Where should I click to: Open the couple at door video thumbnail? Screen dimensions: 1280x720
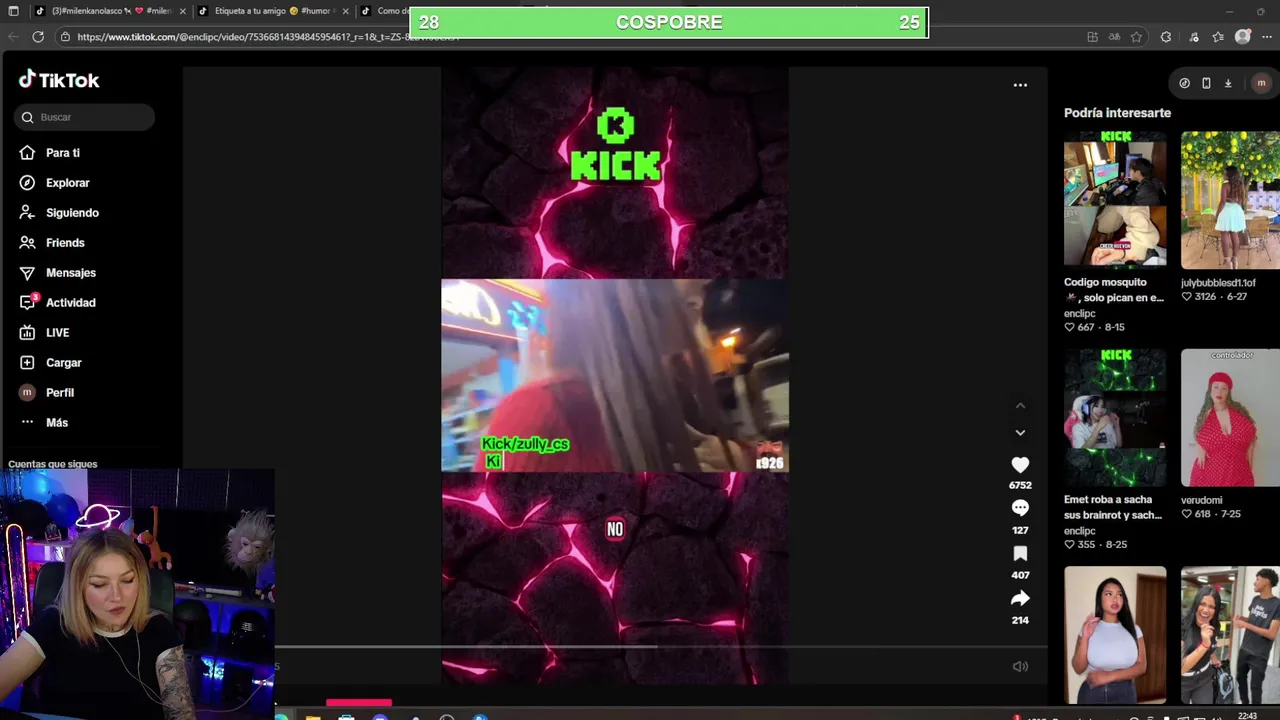tap(1230, 635)
